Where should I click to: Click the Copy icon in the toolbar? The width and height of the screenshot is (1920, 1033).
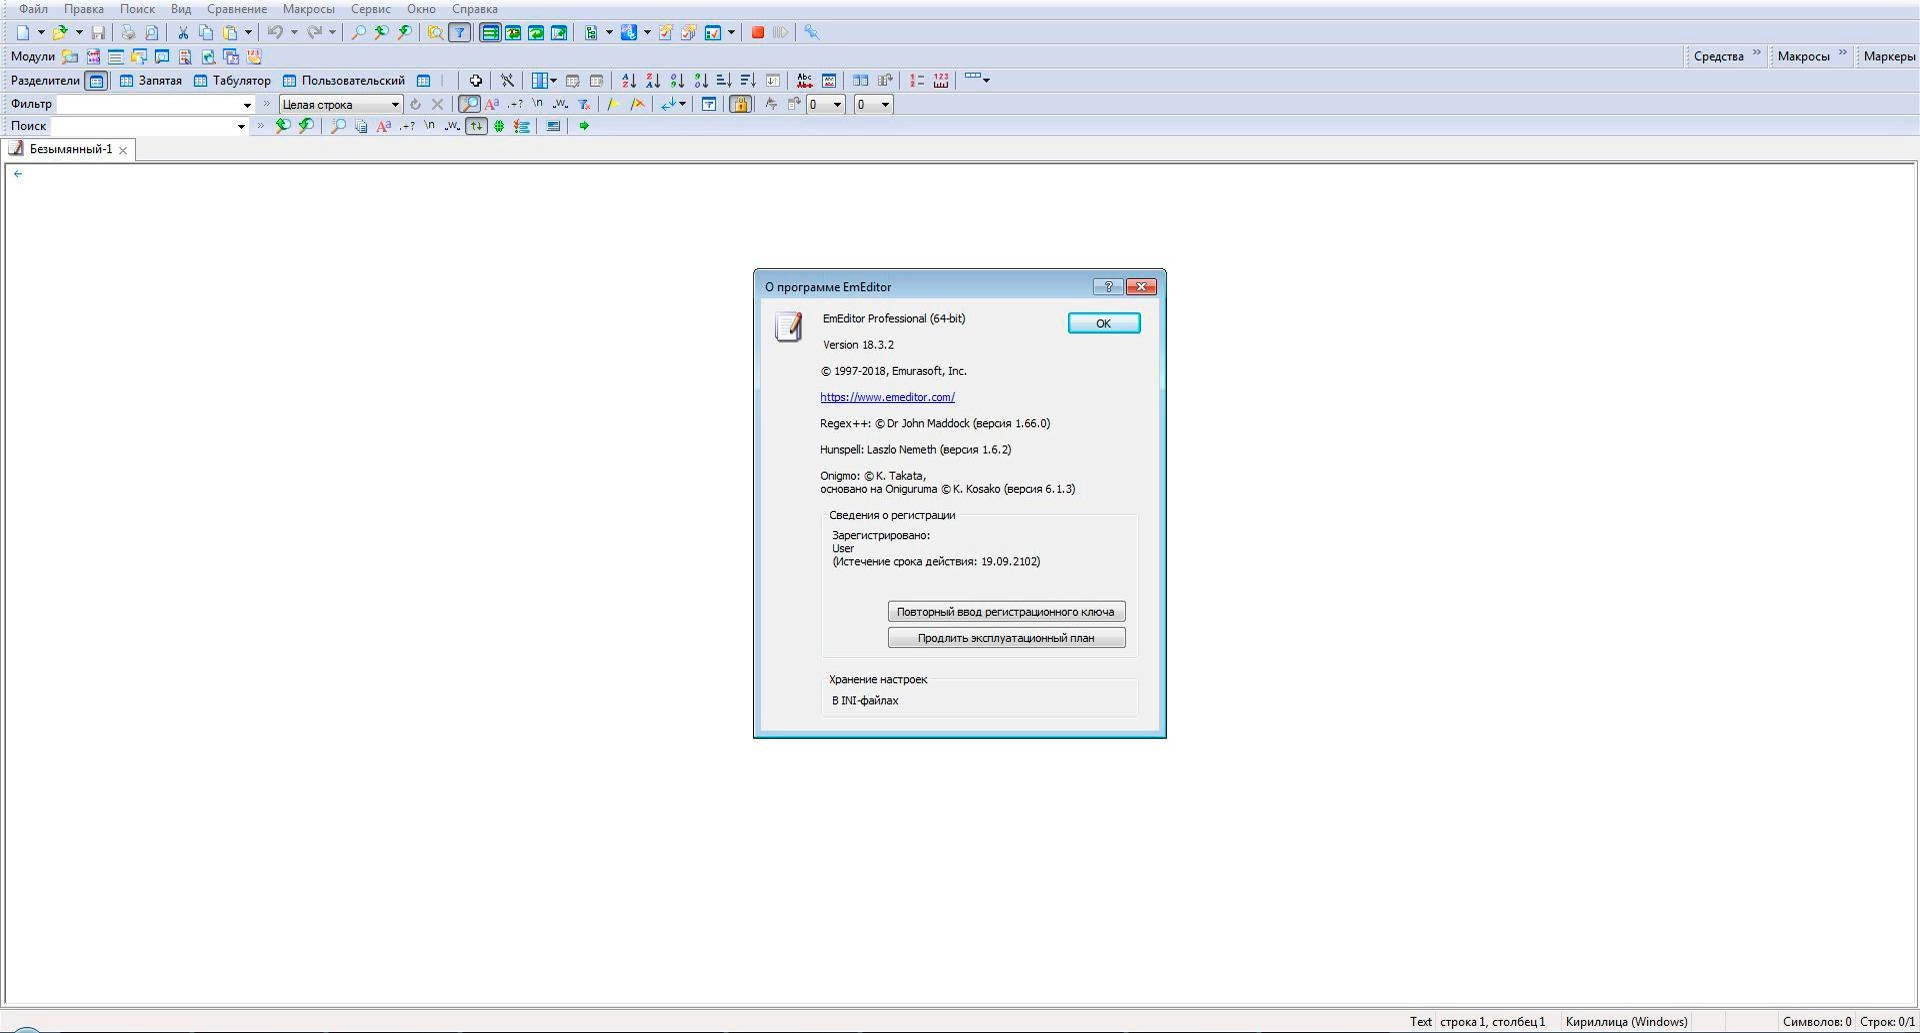pos(206,32)
